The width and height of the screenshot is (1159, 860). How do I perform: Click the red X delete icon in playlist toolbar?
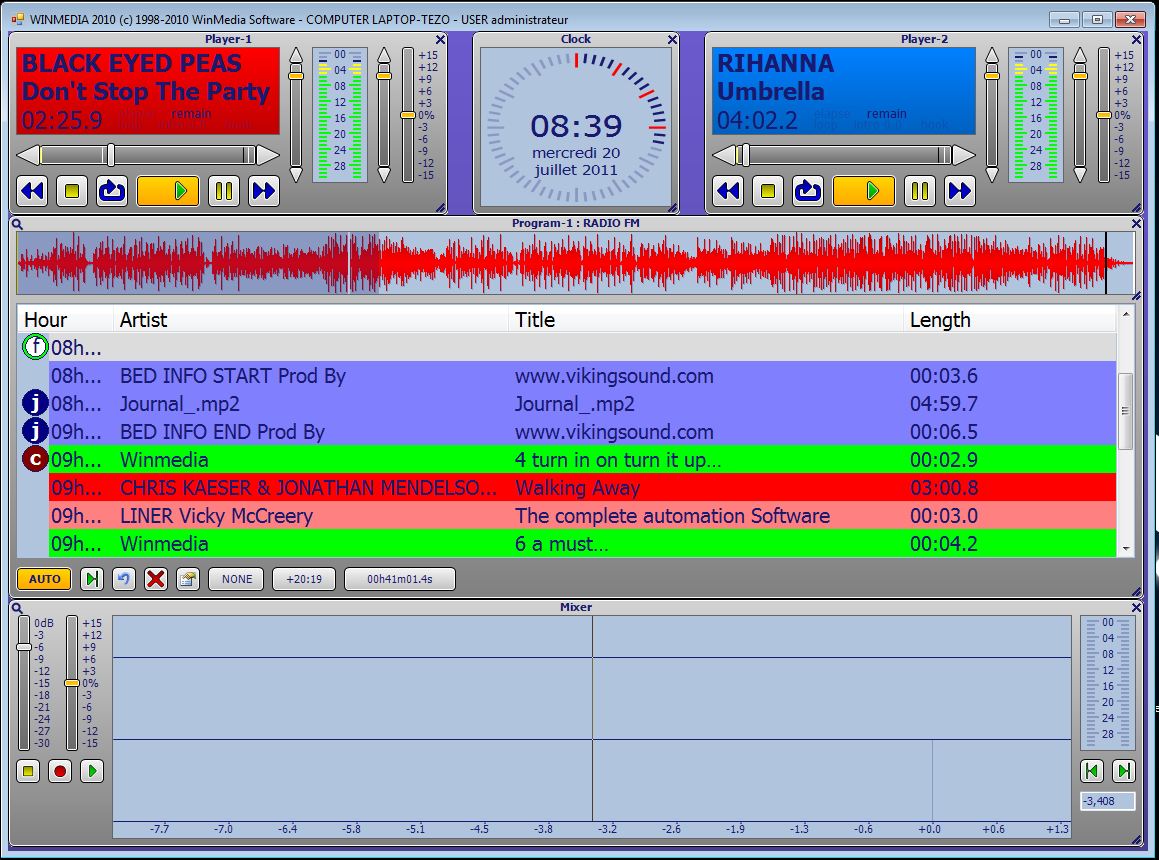(155, 579)
